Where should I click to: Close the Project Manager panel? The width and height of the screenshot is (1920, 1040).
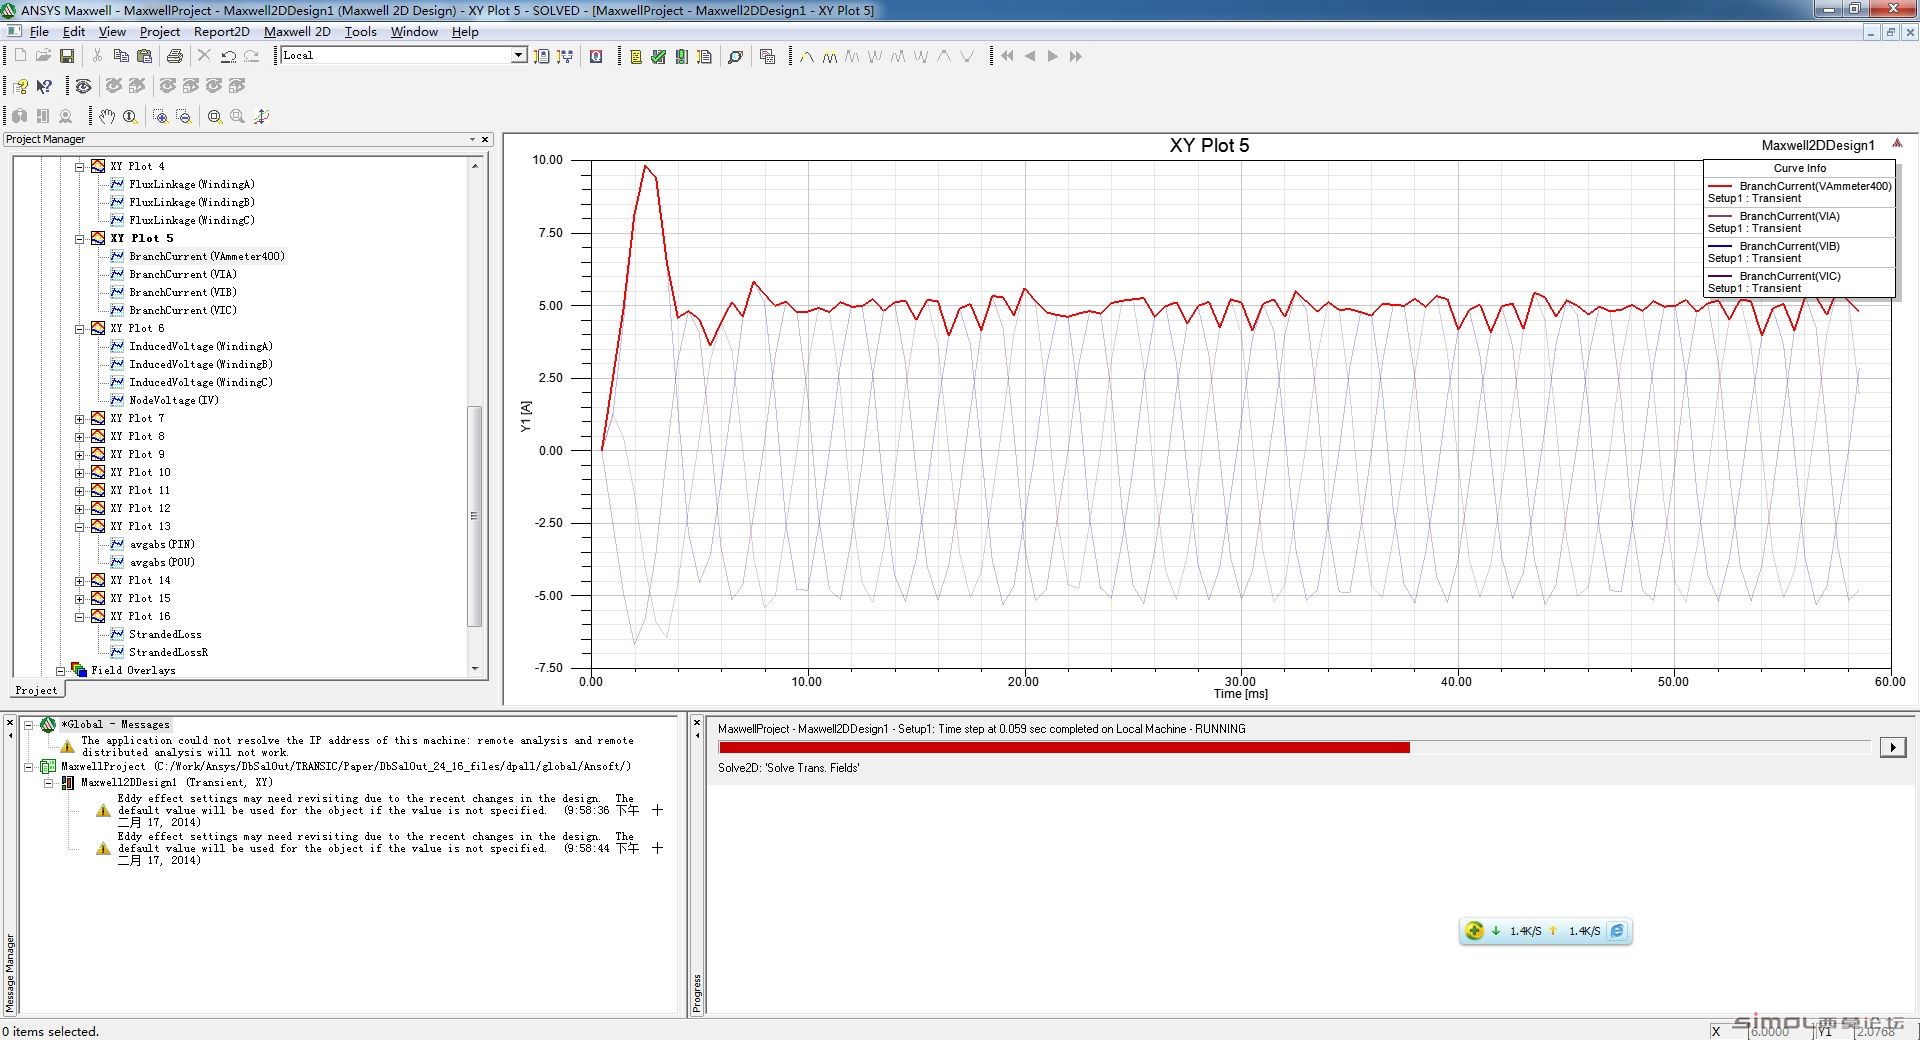485,140
